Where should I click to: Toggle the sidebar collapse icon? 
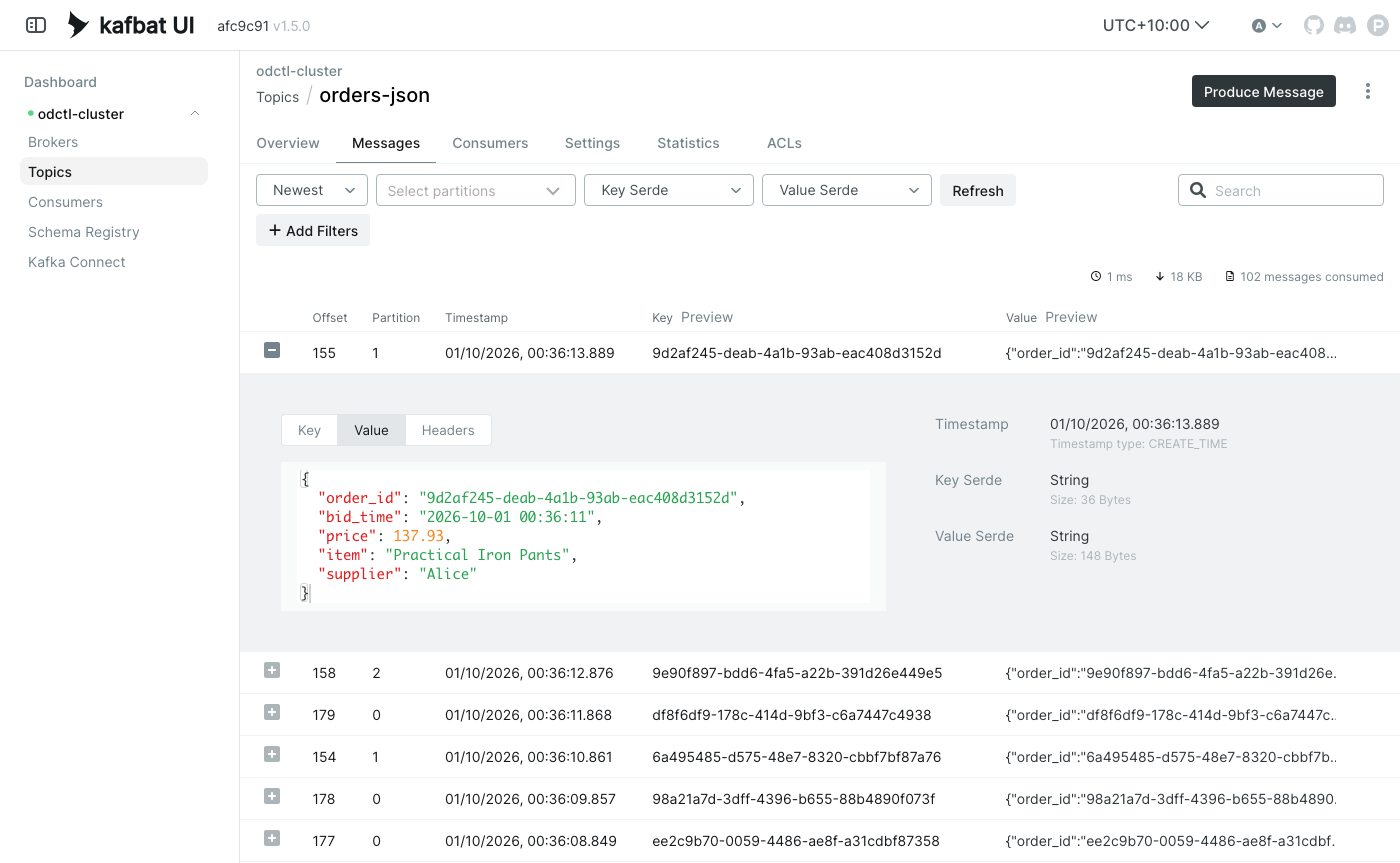pos(36,25)
